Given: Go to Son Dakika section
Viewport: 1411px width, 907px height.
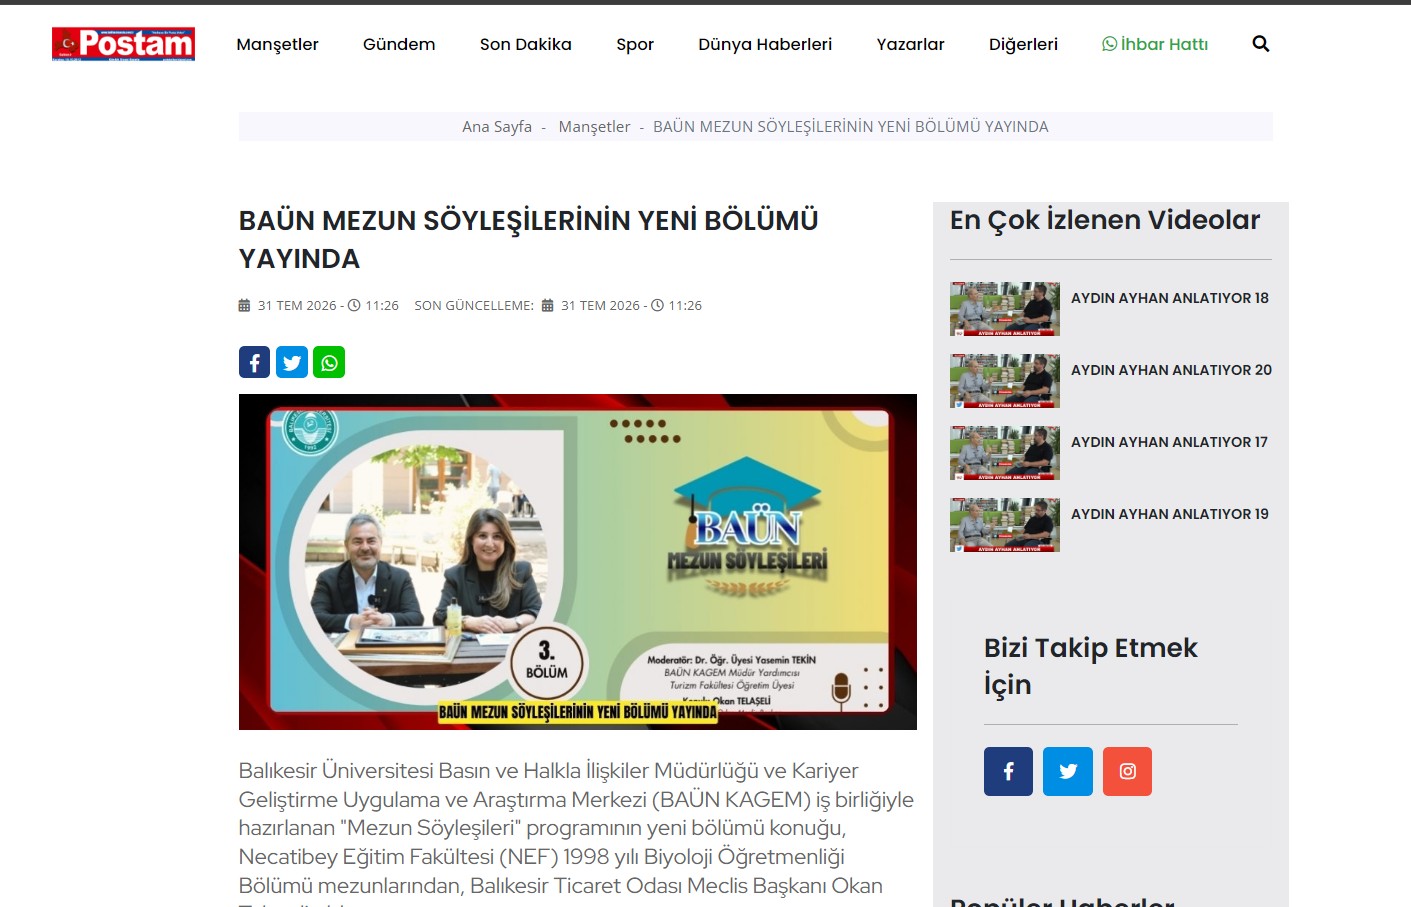Looking at the screenshot, I should pyautogui.click(x=526, y=44).
